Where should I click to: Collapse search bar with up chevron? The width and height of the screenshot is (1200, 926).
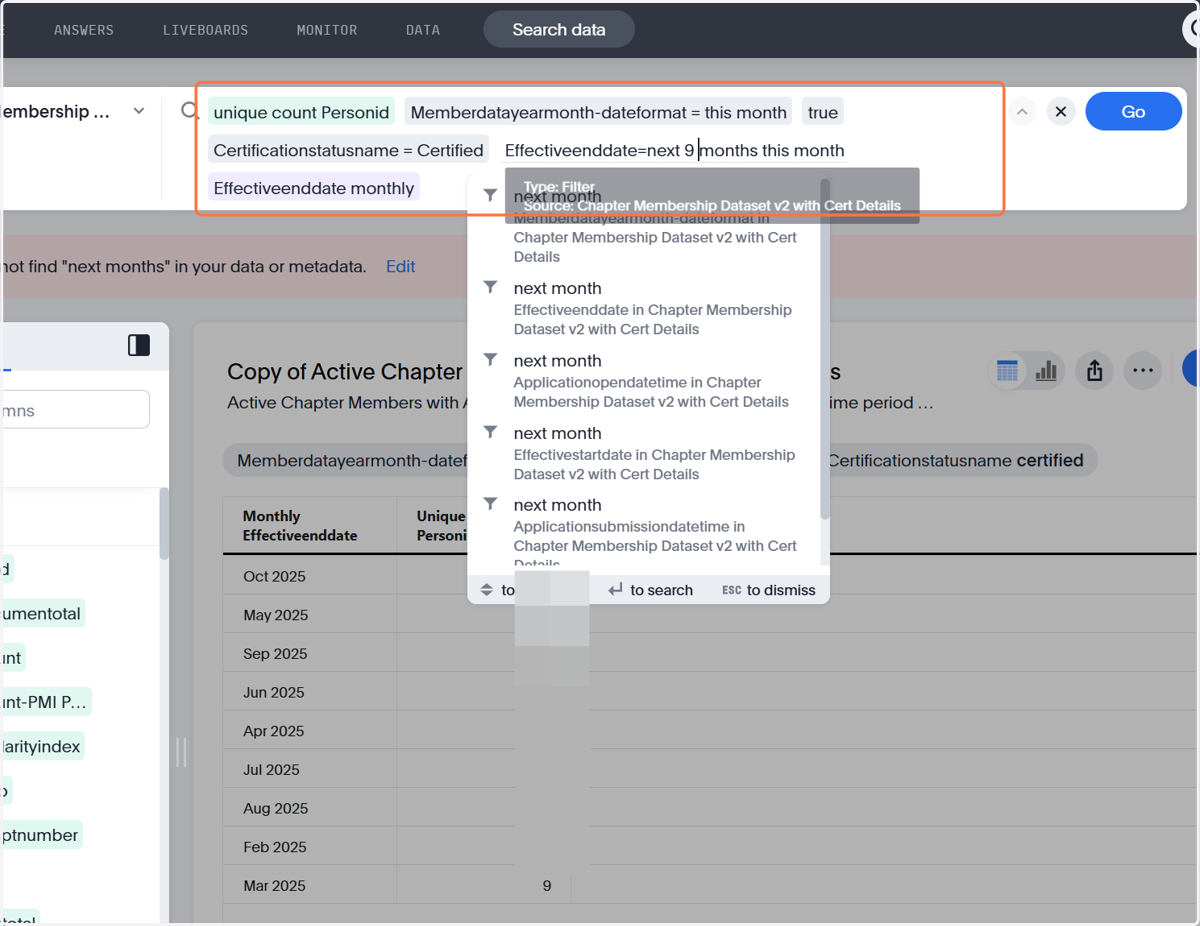[x=1022, y=112]
